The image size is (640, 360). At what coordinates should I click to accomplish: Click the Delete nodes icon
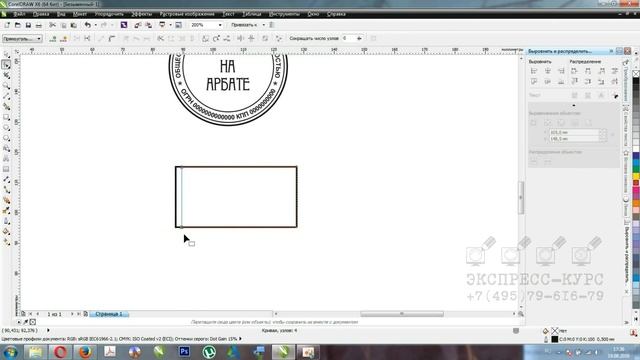[63, 38]
